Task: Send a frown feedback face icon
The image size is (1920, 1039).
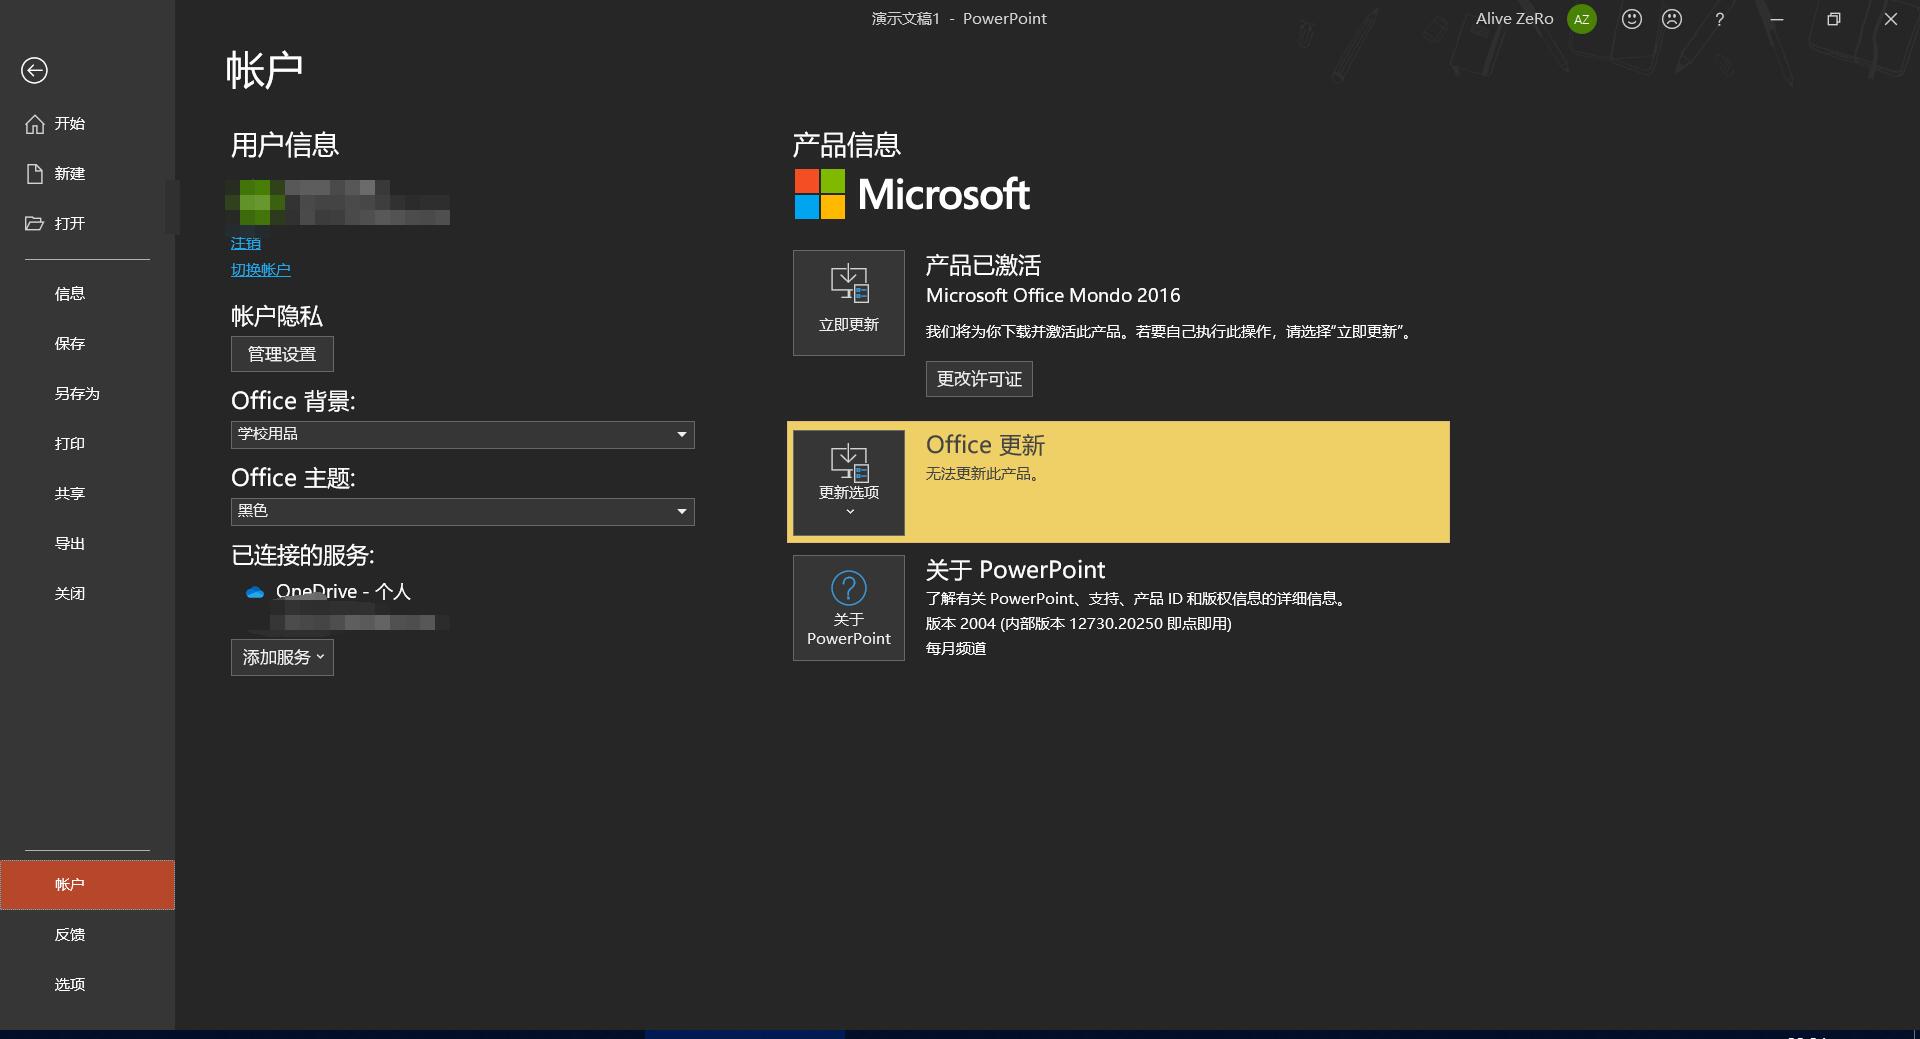Action: [1672, 19]
